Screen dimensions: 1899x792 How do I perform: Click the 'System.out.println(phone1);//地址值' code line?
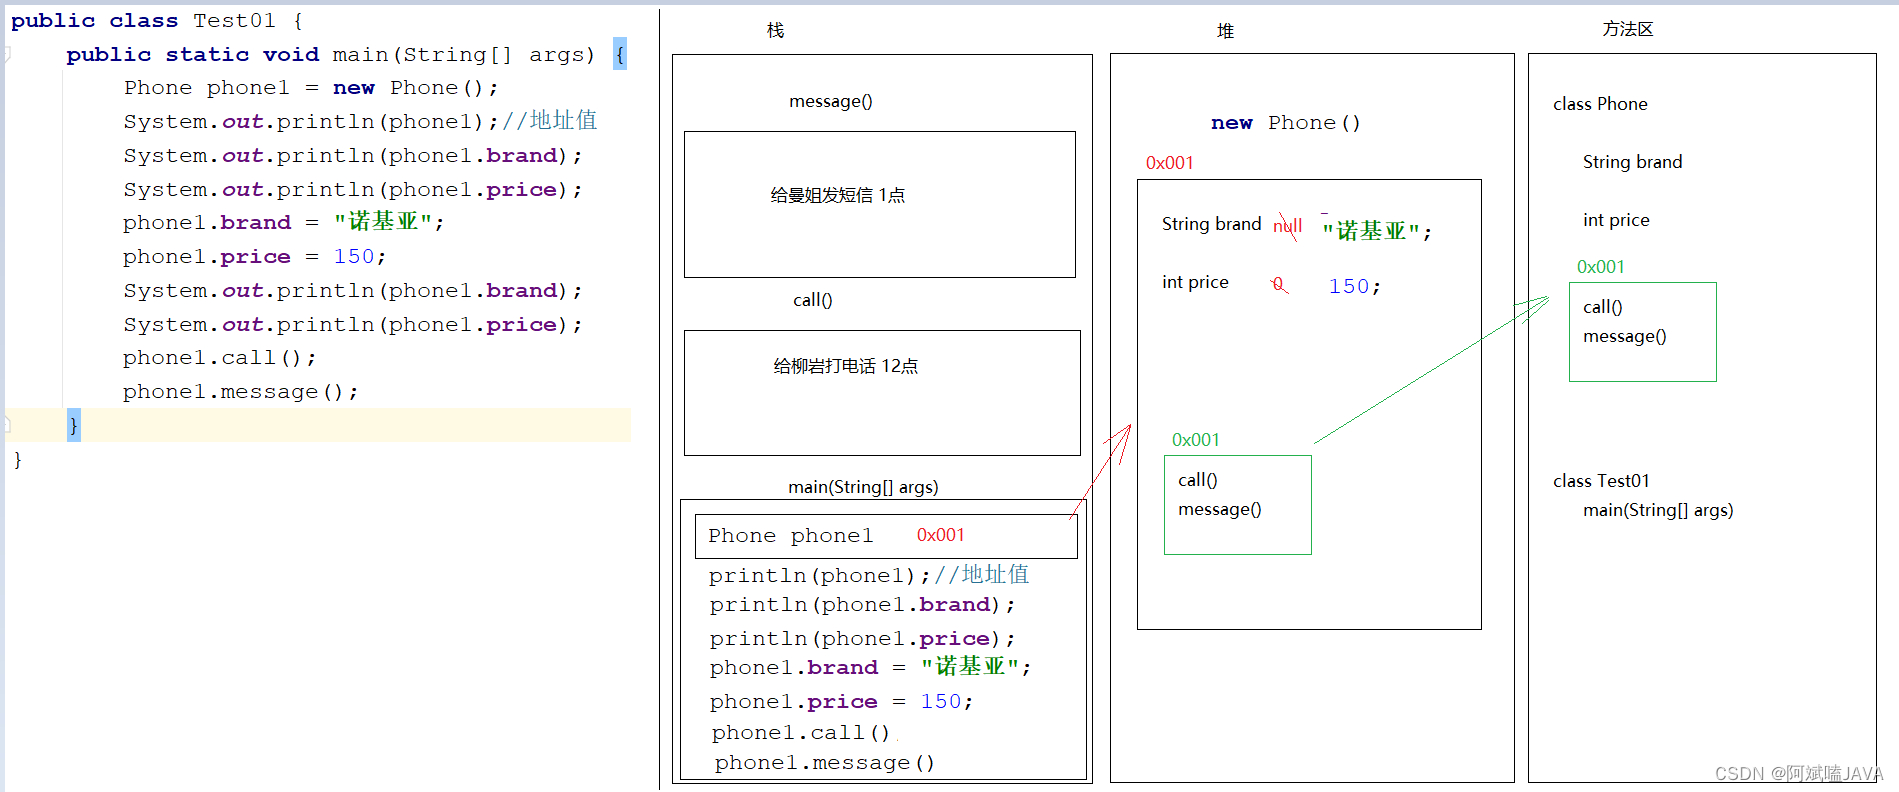[x=360, y=121]
